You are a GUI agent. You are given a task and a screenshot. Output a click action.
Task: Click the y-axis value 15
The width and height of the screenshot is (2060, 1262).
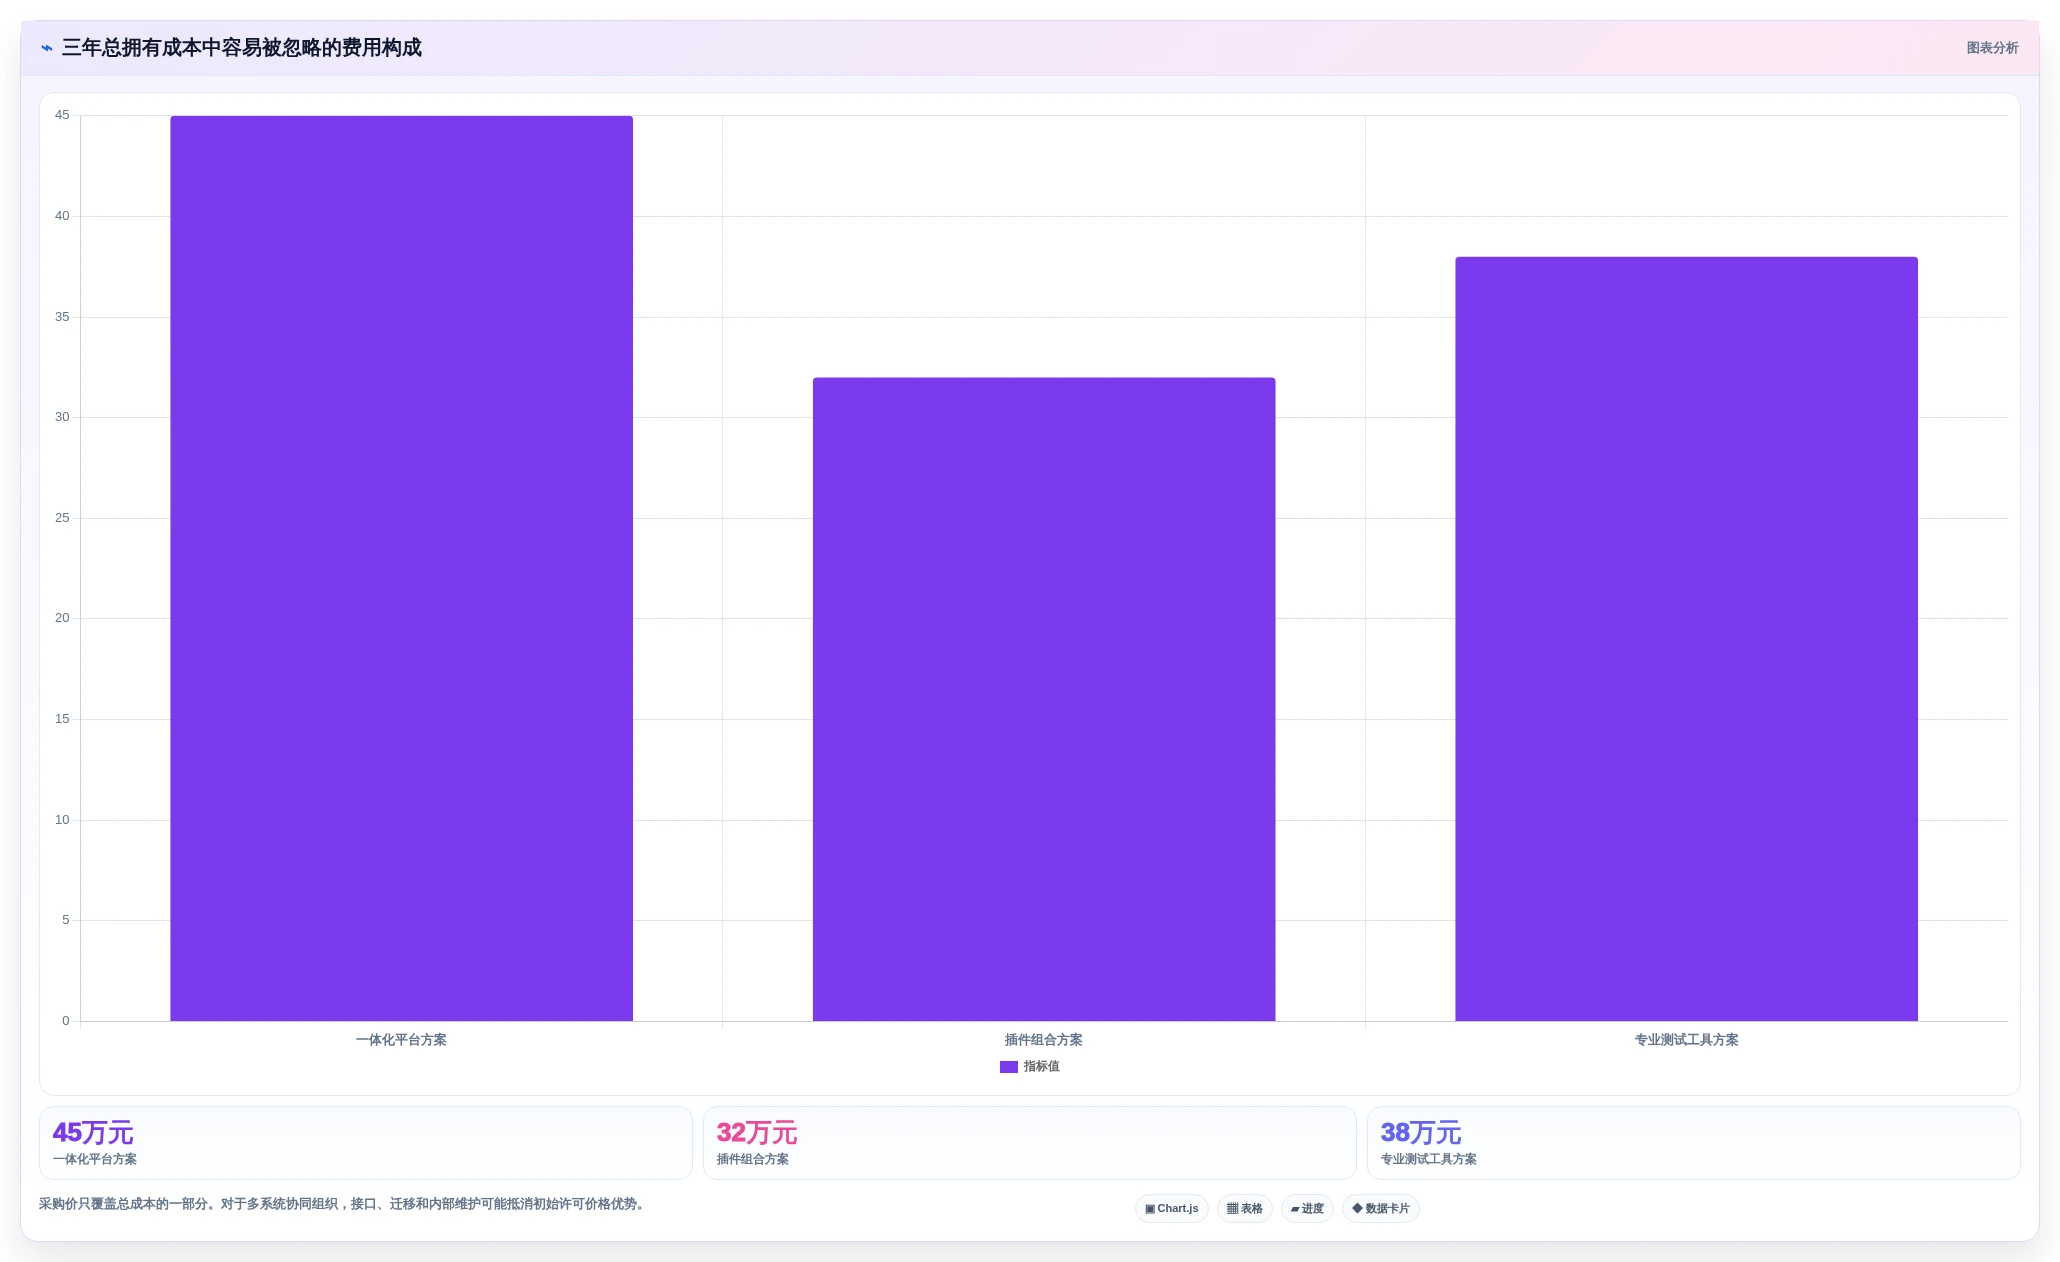tap(62, 719)
